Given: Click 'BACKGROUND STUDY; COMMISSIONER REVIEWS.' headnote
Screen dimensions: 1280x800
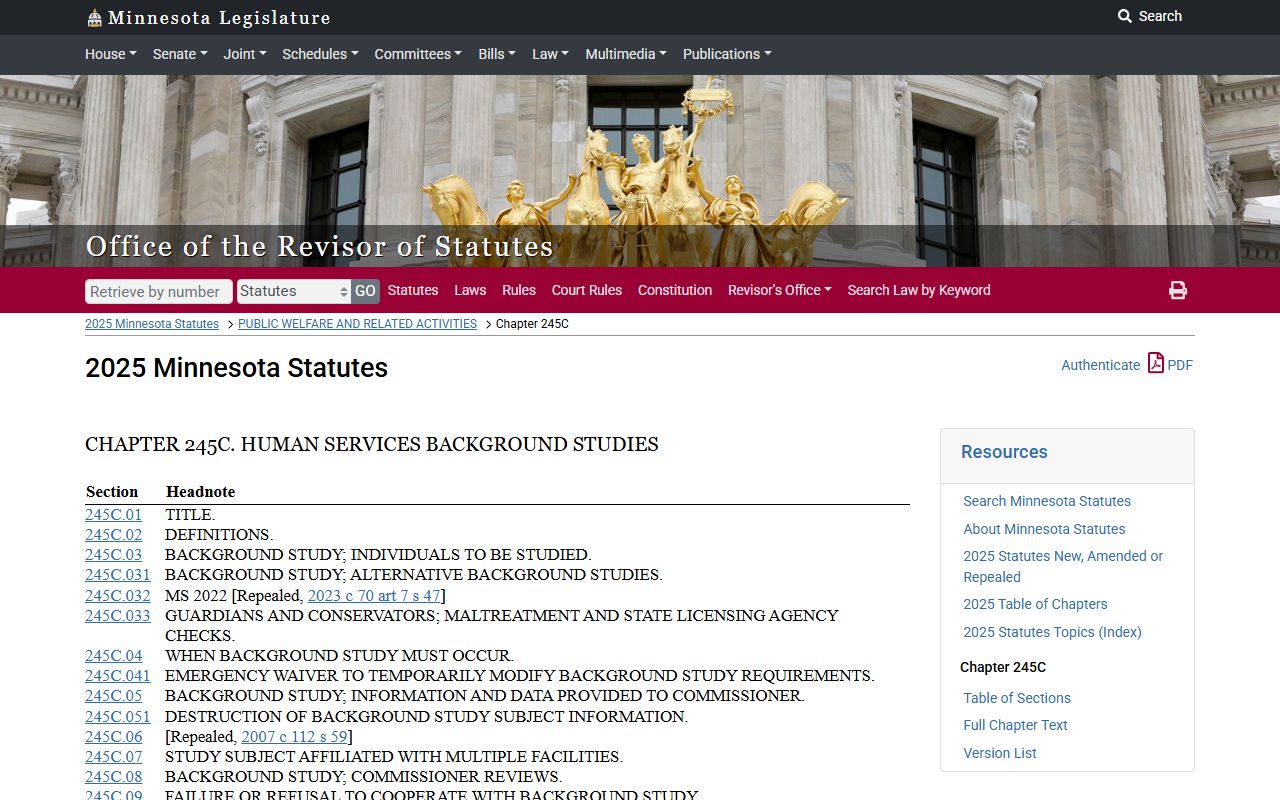Looking at the screenshot, I should 364,777.
